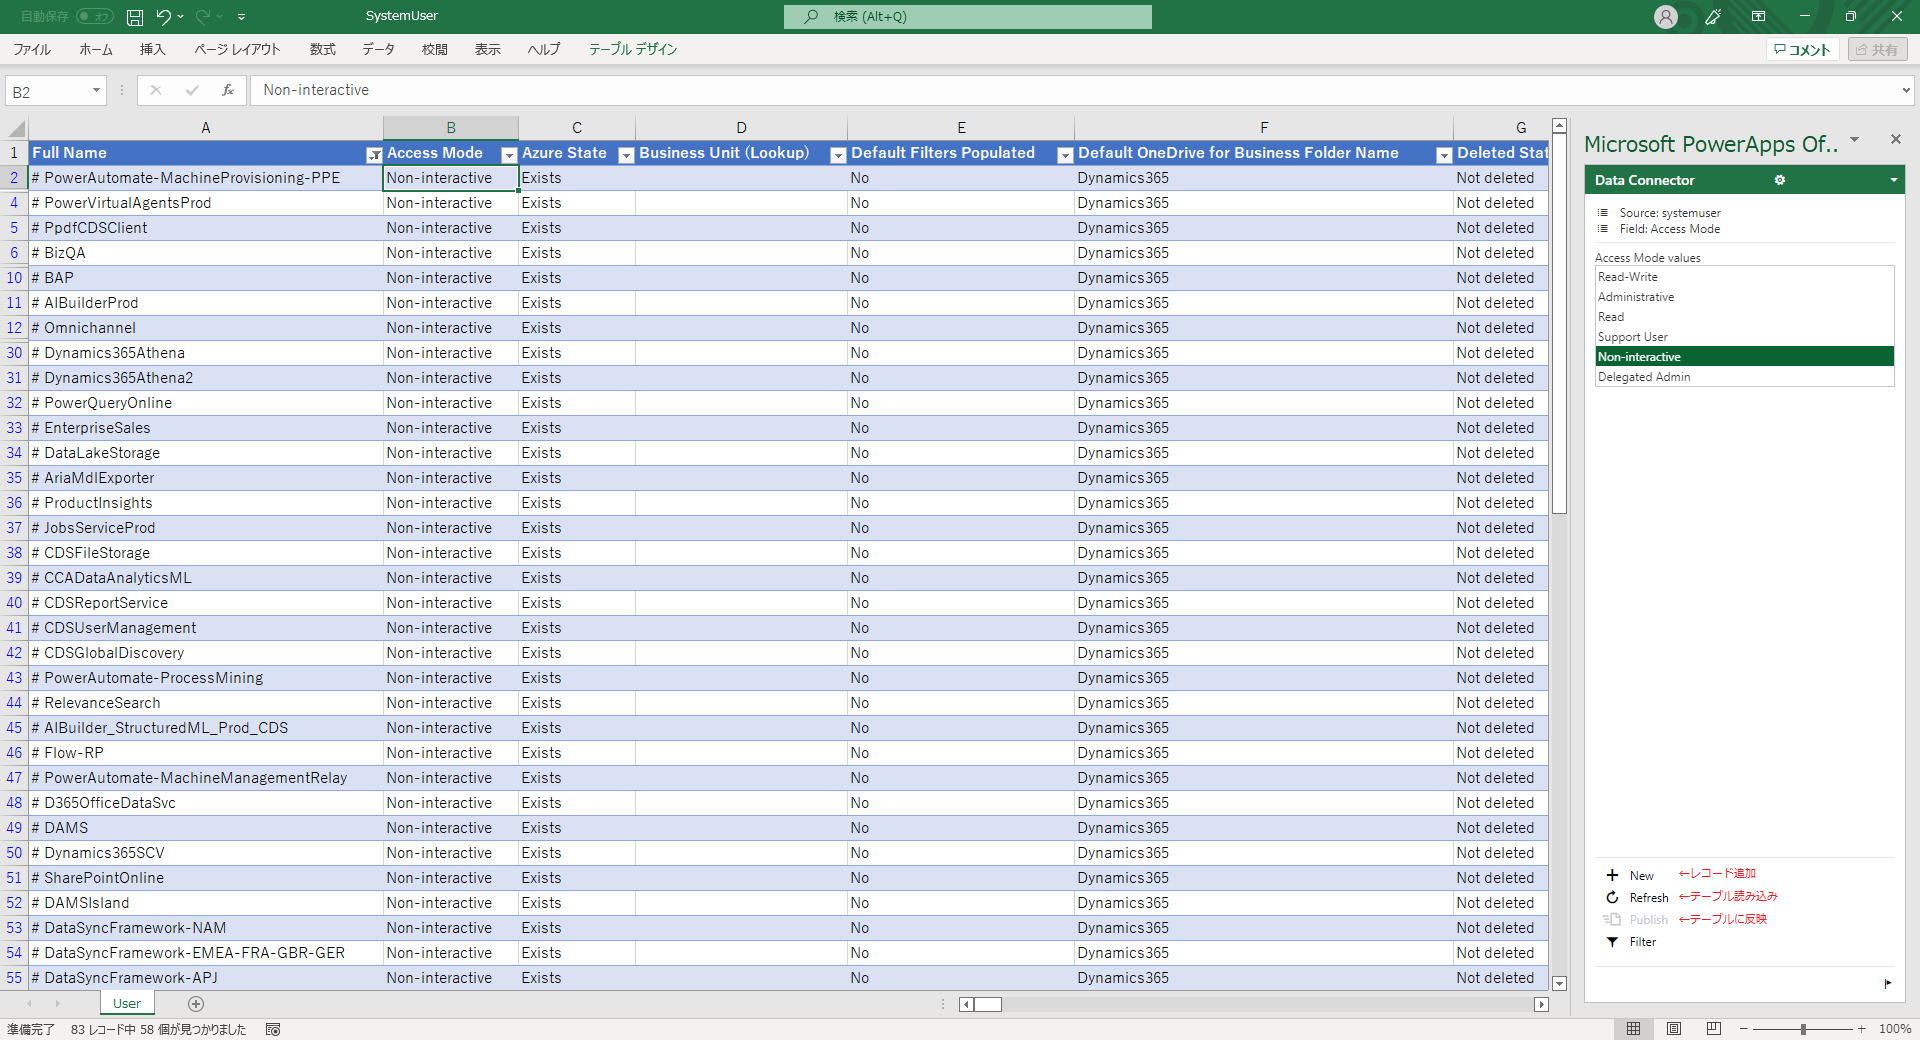Add a new sheet with plus icon
Screen dimensions: 1920x1040
coord(196,1003)
